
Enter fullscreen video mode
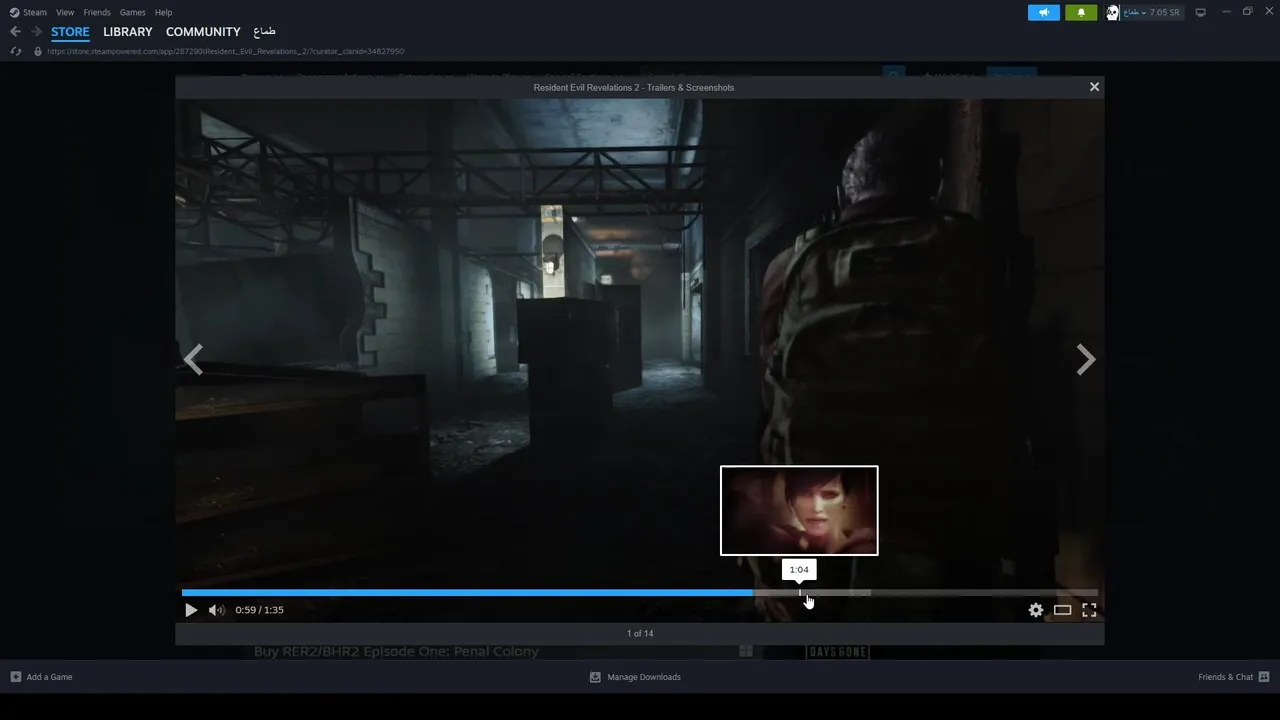tap(1089, 610)
